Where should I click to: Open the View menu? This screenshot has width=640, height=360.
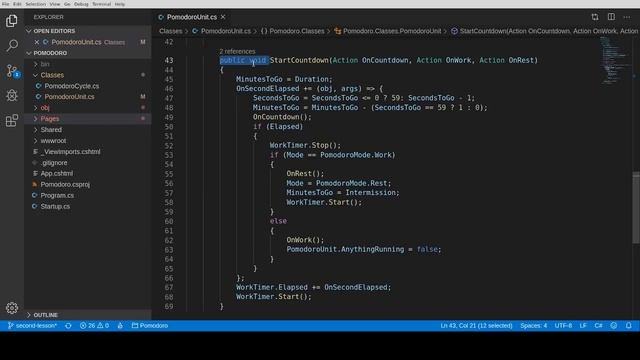[55, 4]
